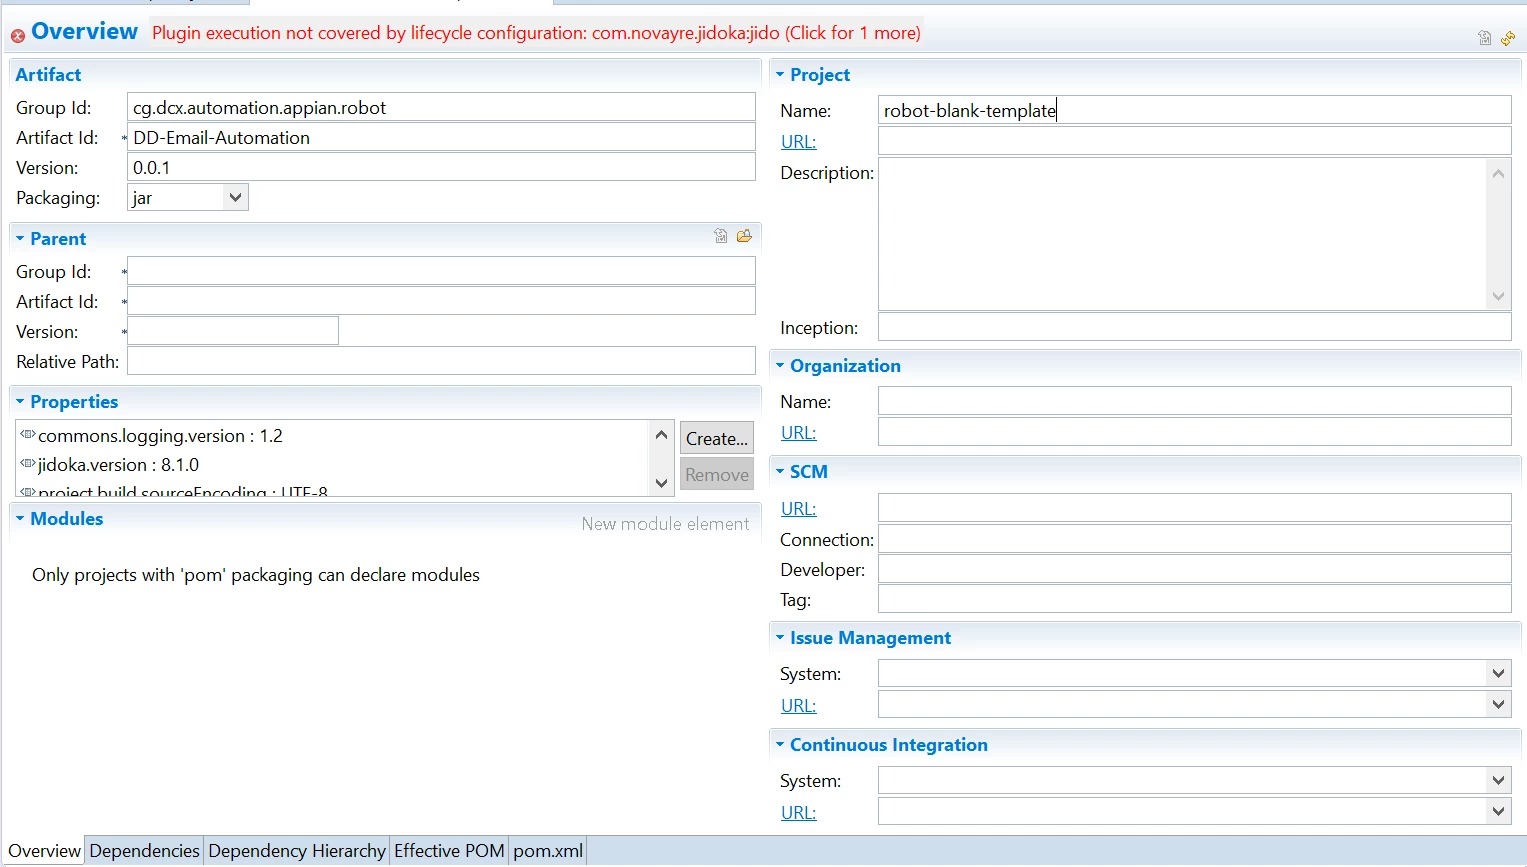Collapse the Issue Management section

click(780, 637)
